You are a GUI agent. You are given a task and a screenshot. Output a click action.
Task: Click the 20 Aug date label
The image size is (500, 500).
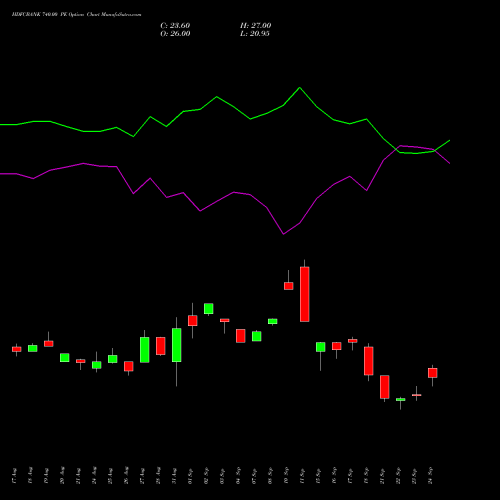click(62, 476)
